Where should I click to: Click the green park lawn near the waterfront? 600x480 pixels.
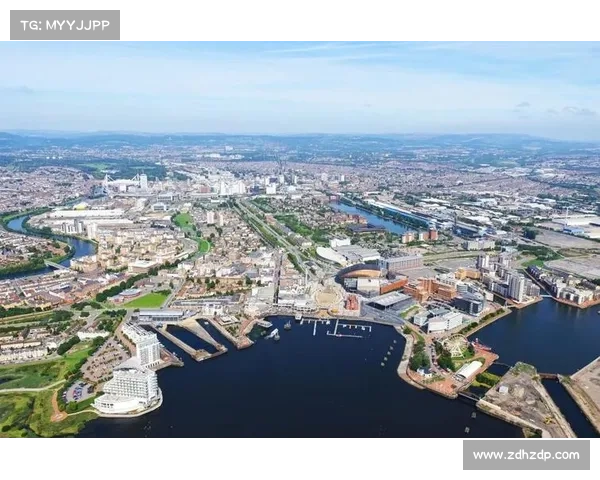tap(149, 300)
